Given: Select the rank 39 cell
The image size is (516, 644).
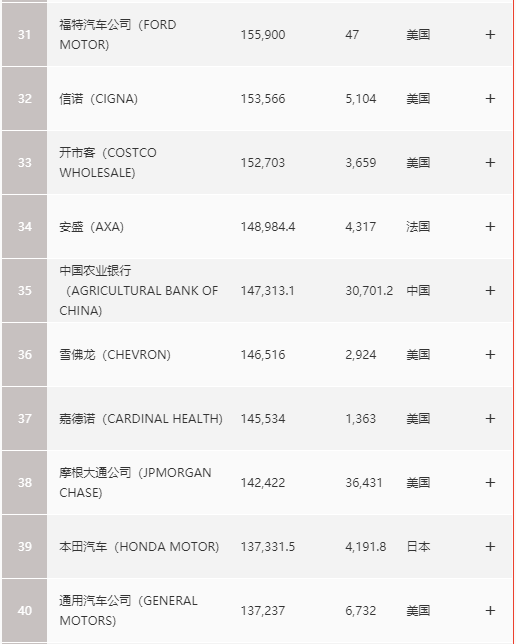Looking at the screenshot, I should (24, 547).
